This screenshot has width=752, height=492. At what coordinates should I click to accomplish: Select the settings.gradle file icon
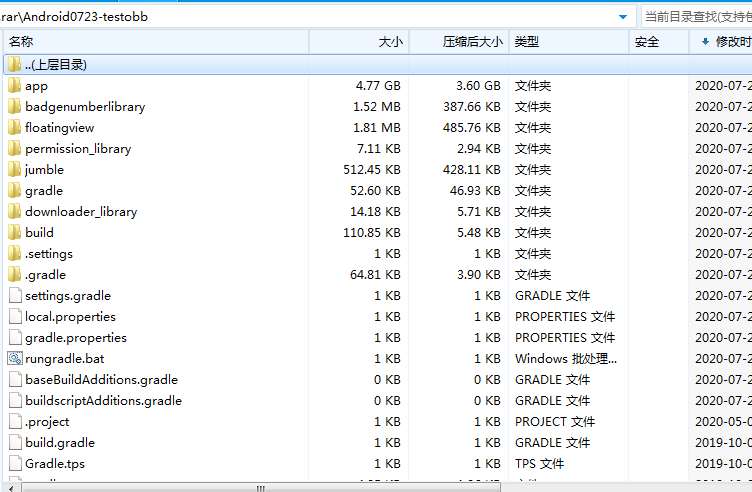click(14, 295)
